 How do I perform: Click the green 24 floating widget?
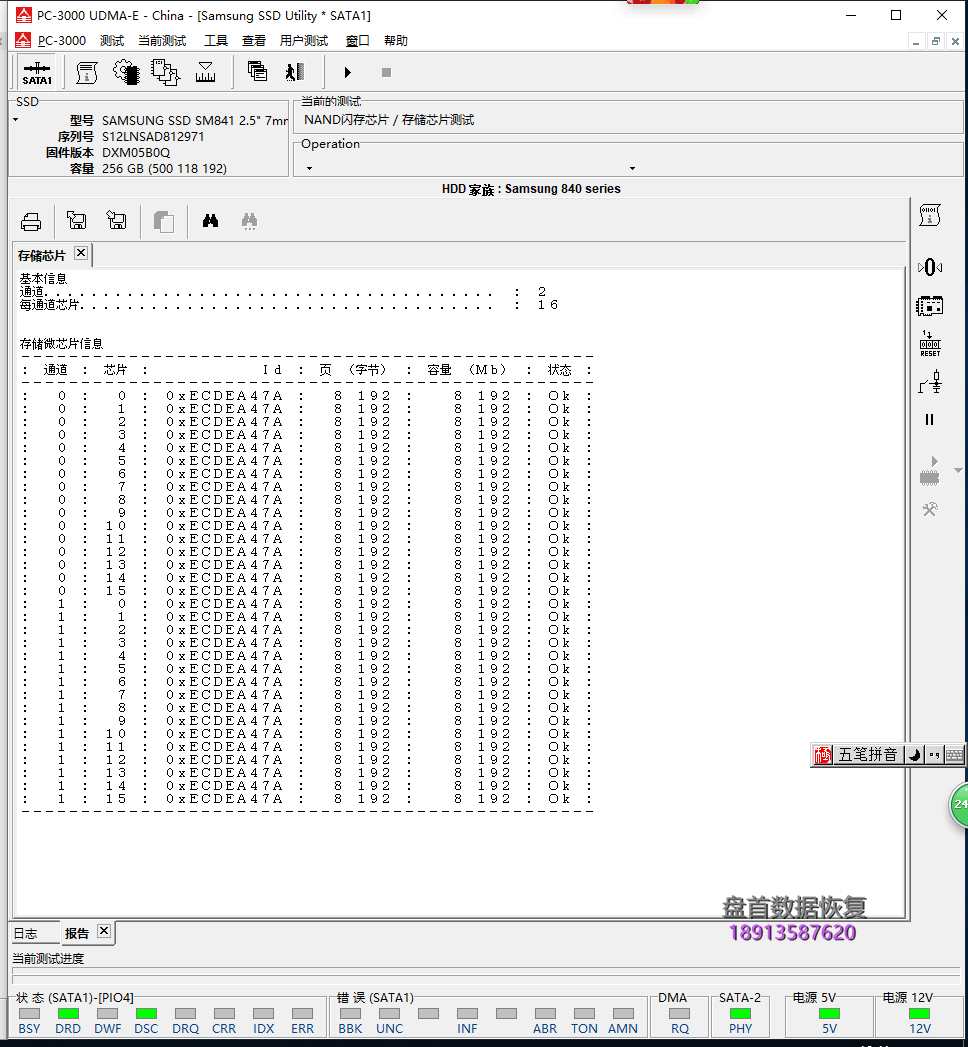tap(959, 805)
